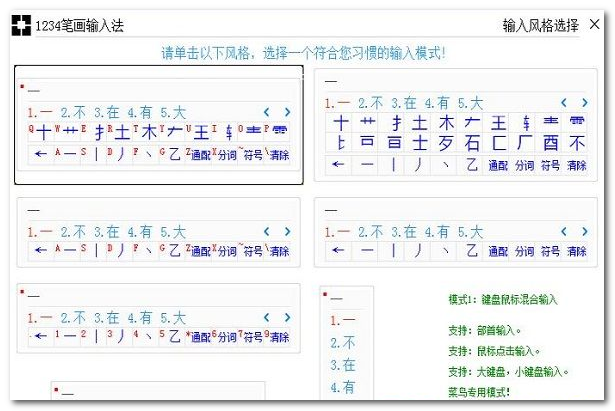Previous candidates arrow in radical grid style panel

tap(564, 103)
